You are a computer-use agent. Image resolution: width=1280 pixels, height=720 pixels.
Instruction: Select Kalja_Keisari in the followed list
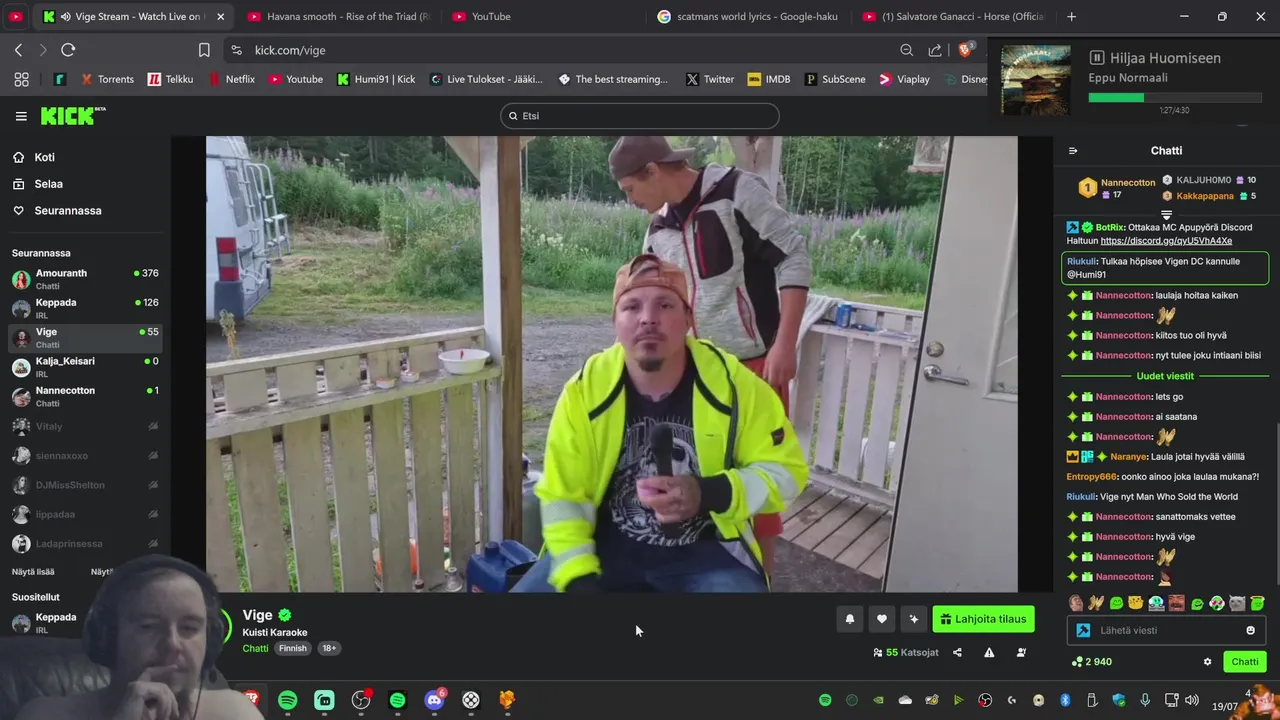tap(85, 367)
